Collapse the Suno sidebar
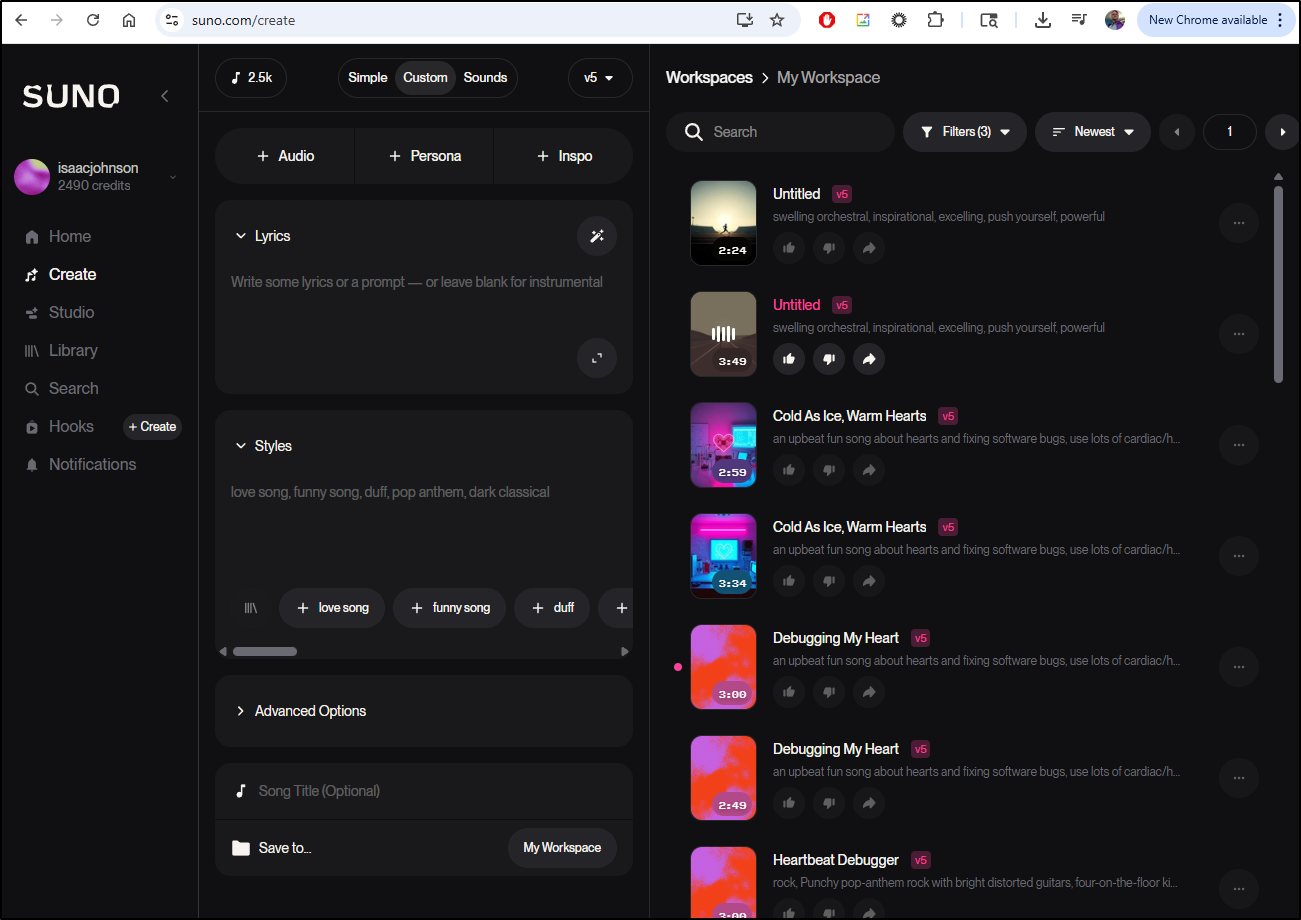 [165, 96]
